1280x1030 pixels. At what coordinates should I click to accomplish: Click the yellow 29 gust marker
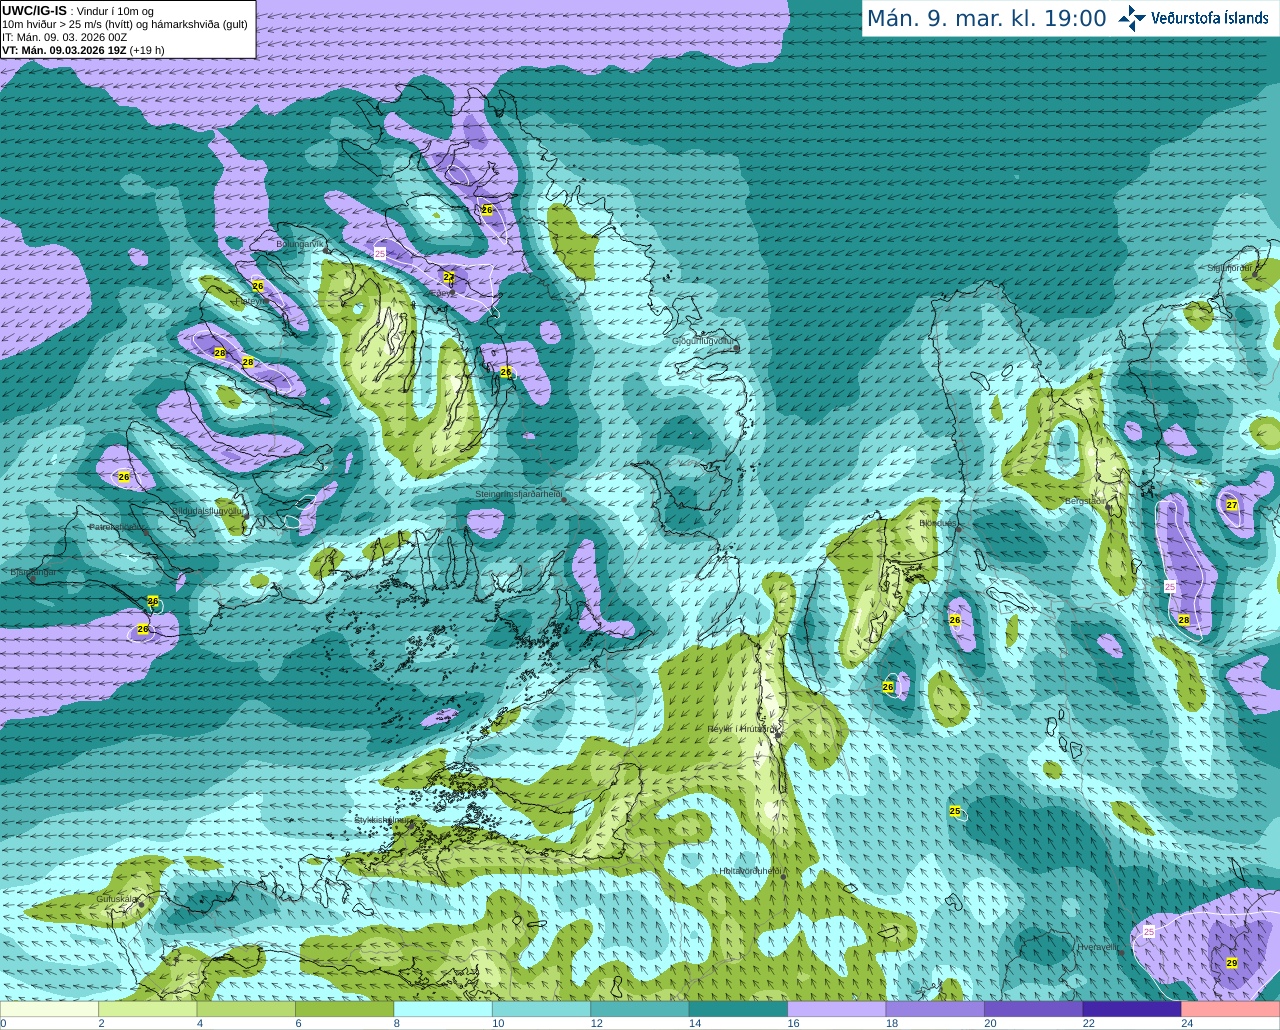[x=1232, y=963]
